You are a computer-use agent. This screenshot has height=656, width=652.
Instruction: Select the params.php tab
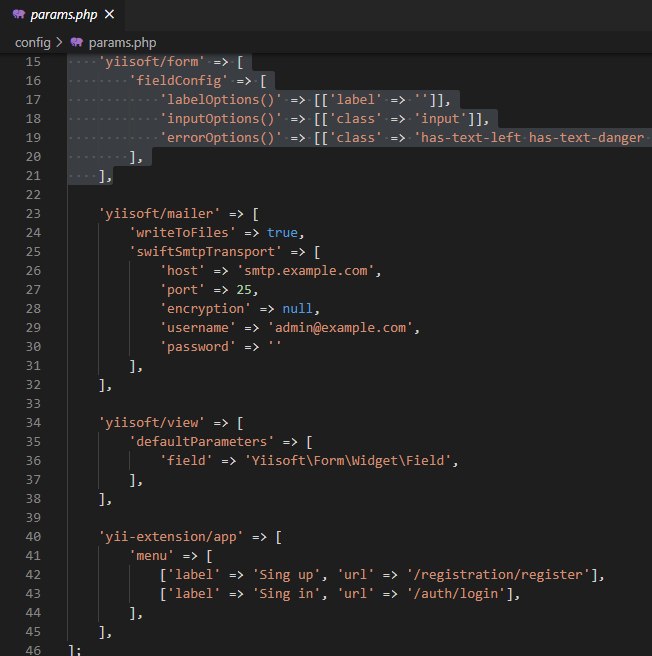tap(62, 15)
